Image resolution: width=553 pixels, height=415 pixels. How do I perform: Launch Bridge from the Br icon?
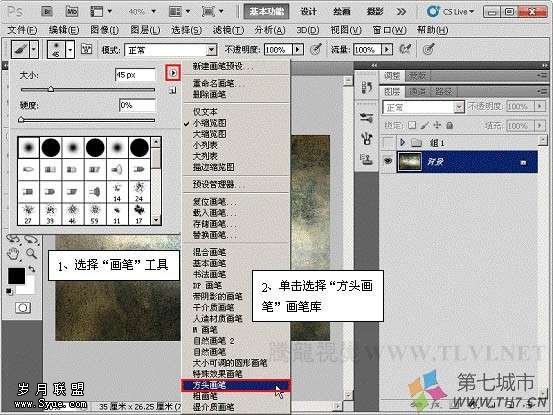pyautogui.click(x=47, y=12)
